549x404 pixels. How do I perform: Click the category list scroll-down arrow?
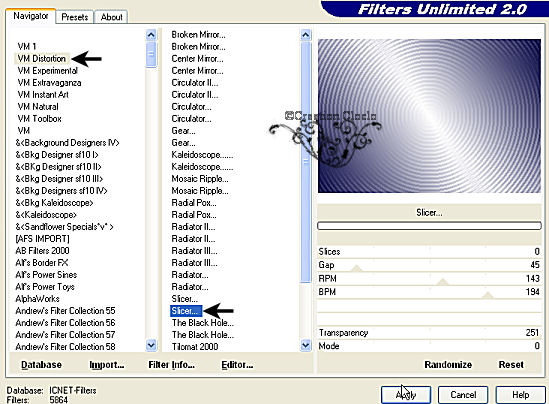(x=151, y=345)
